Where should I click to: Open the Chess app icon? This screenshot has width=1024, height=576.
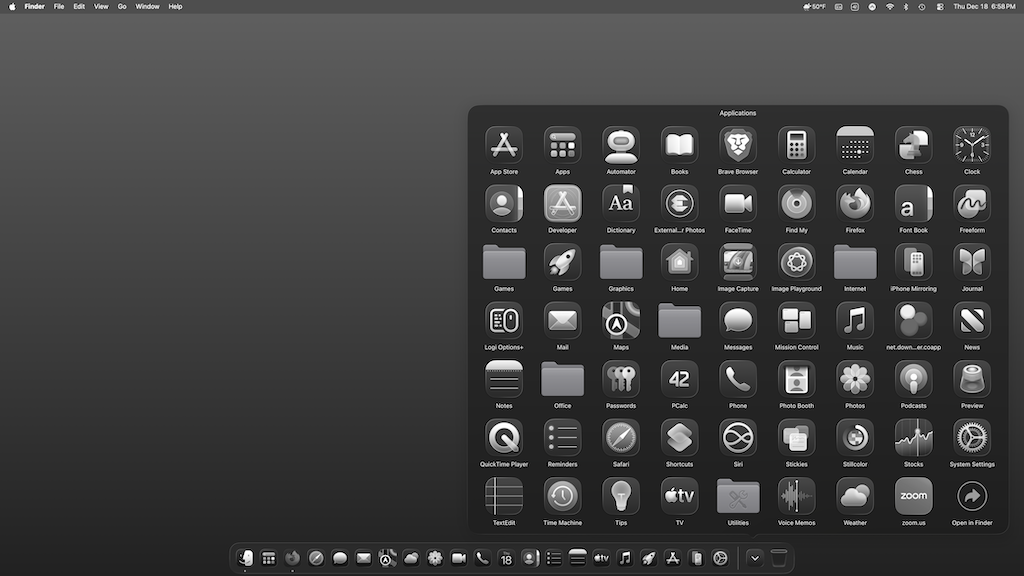[x=913, y=145]
